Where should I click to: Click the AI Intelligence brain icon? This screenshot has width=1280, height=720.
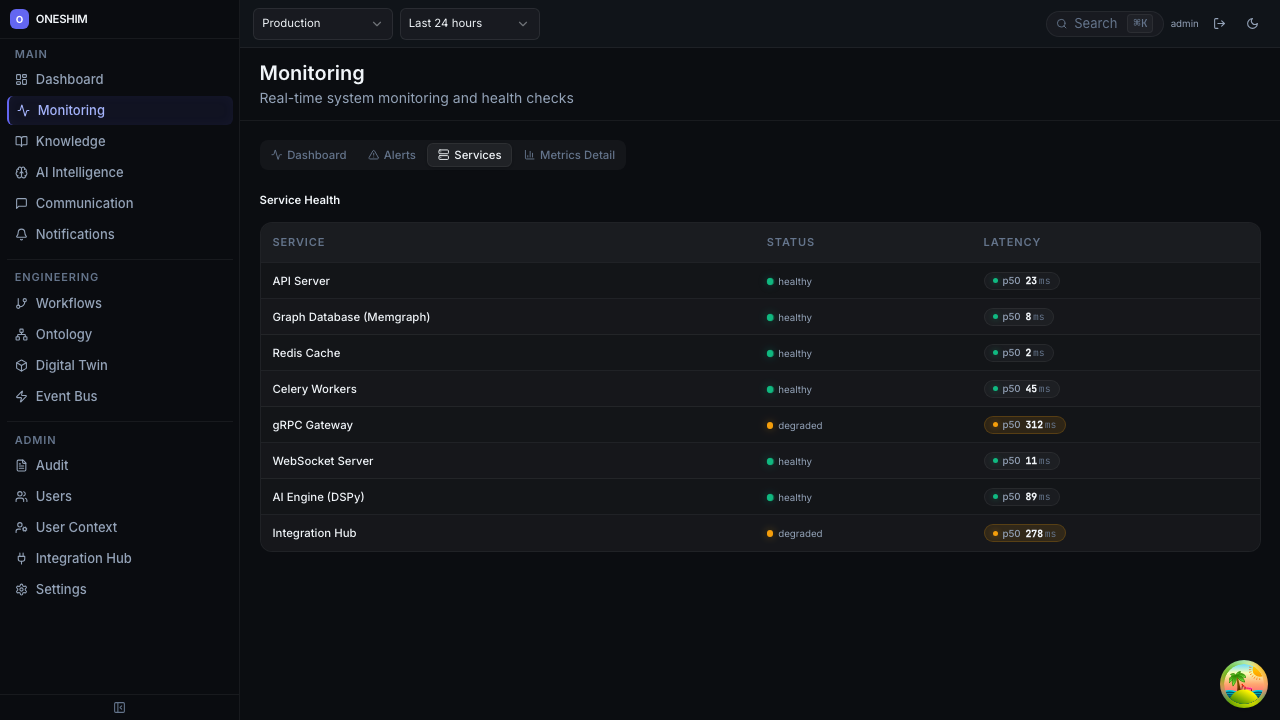21,172
